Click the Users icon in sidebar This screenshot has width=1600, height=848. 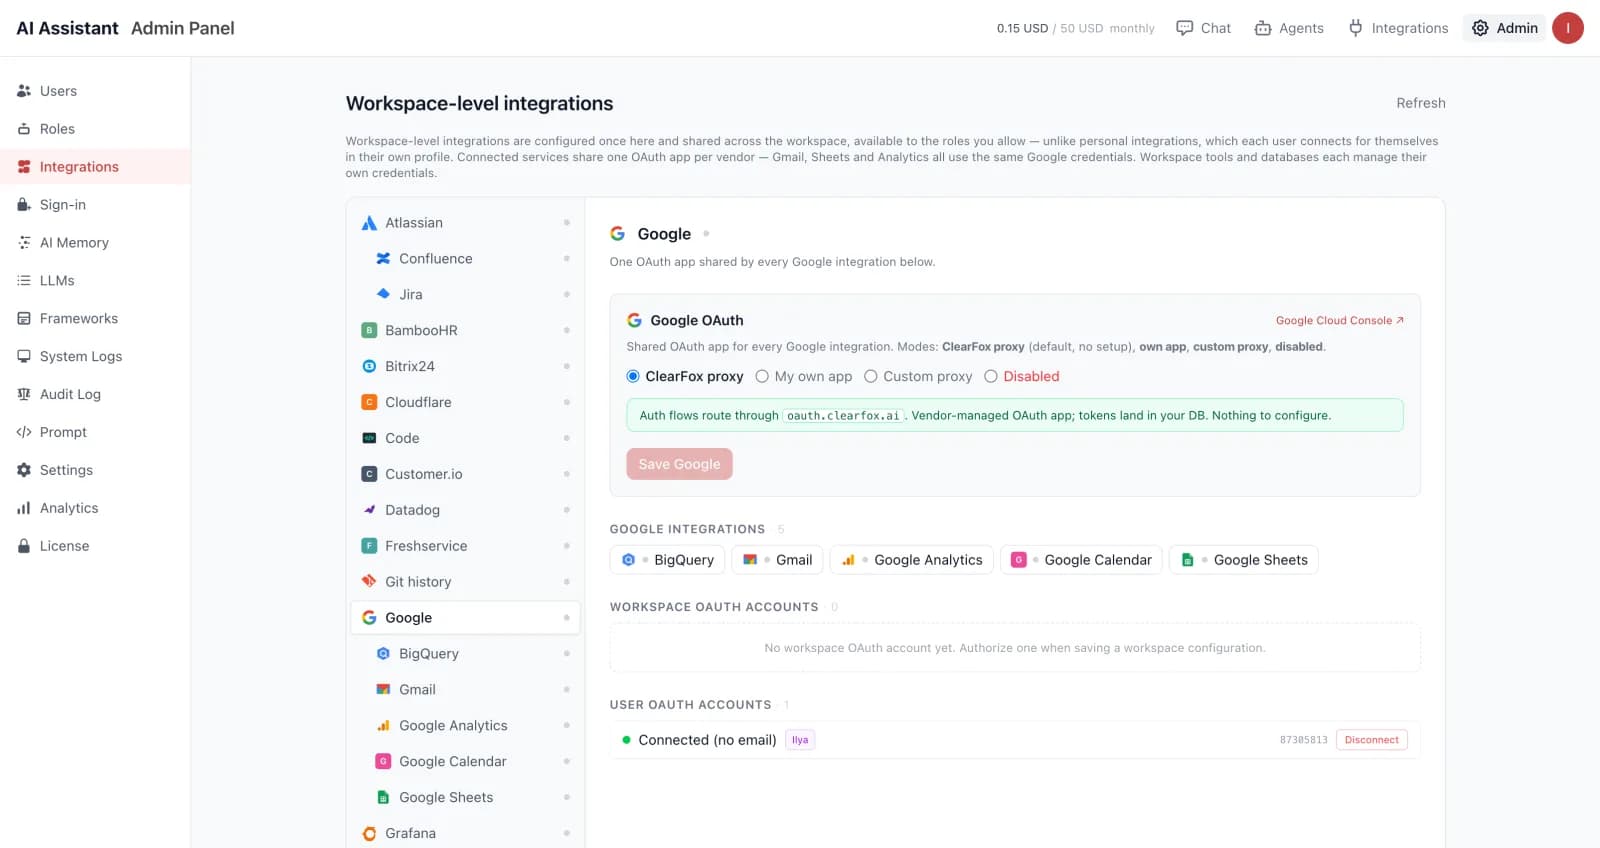(x=24, y=91)
